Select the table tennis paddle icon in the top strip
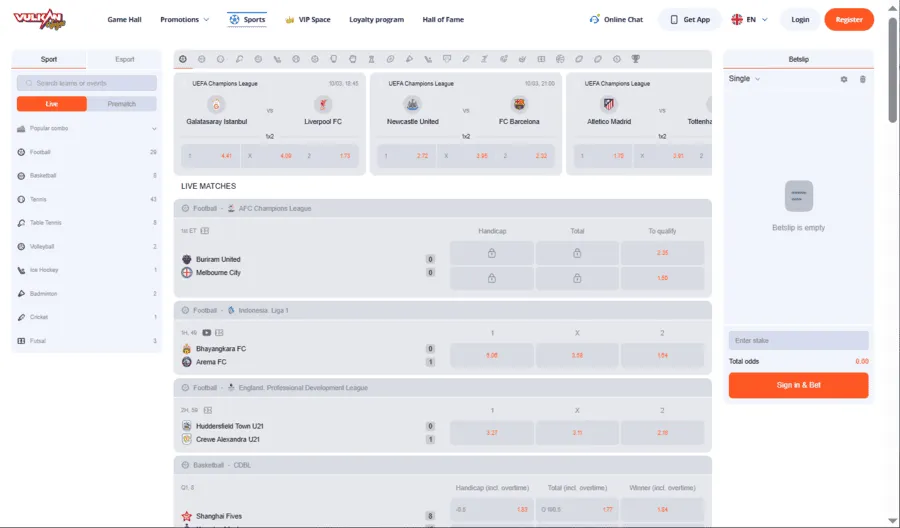900x528 pixels. (239, 59)
